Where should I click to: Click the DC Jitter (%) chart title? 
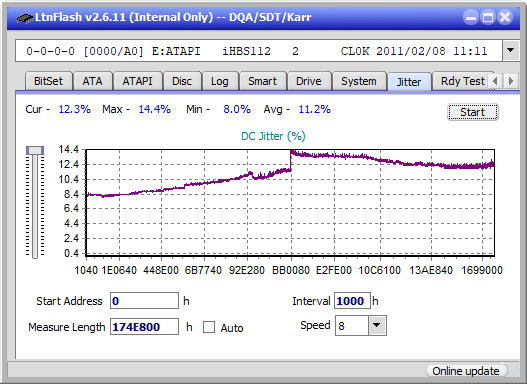(273, 136)
